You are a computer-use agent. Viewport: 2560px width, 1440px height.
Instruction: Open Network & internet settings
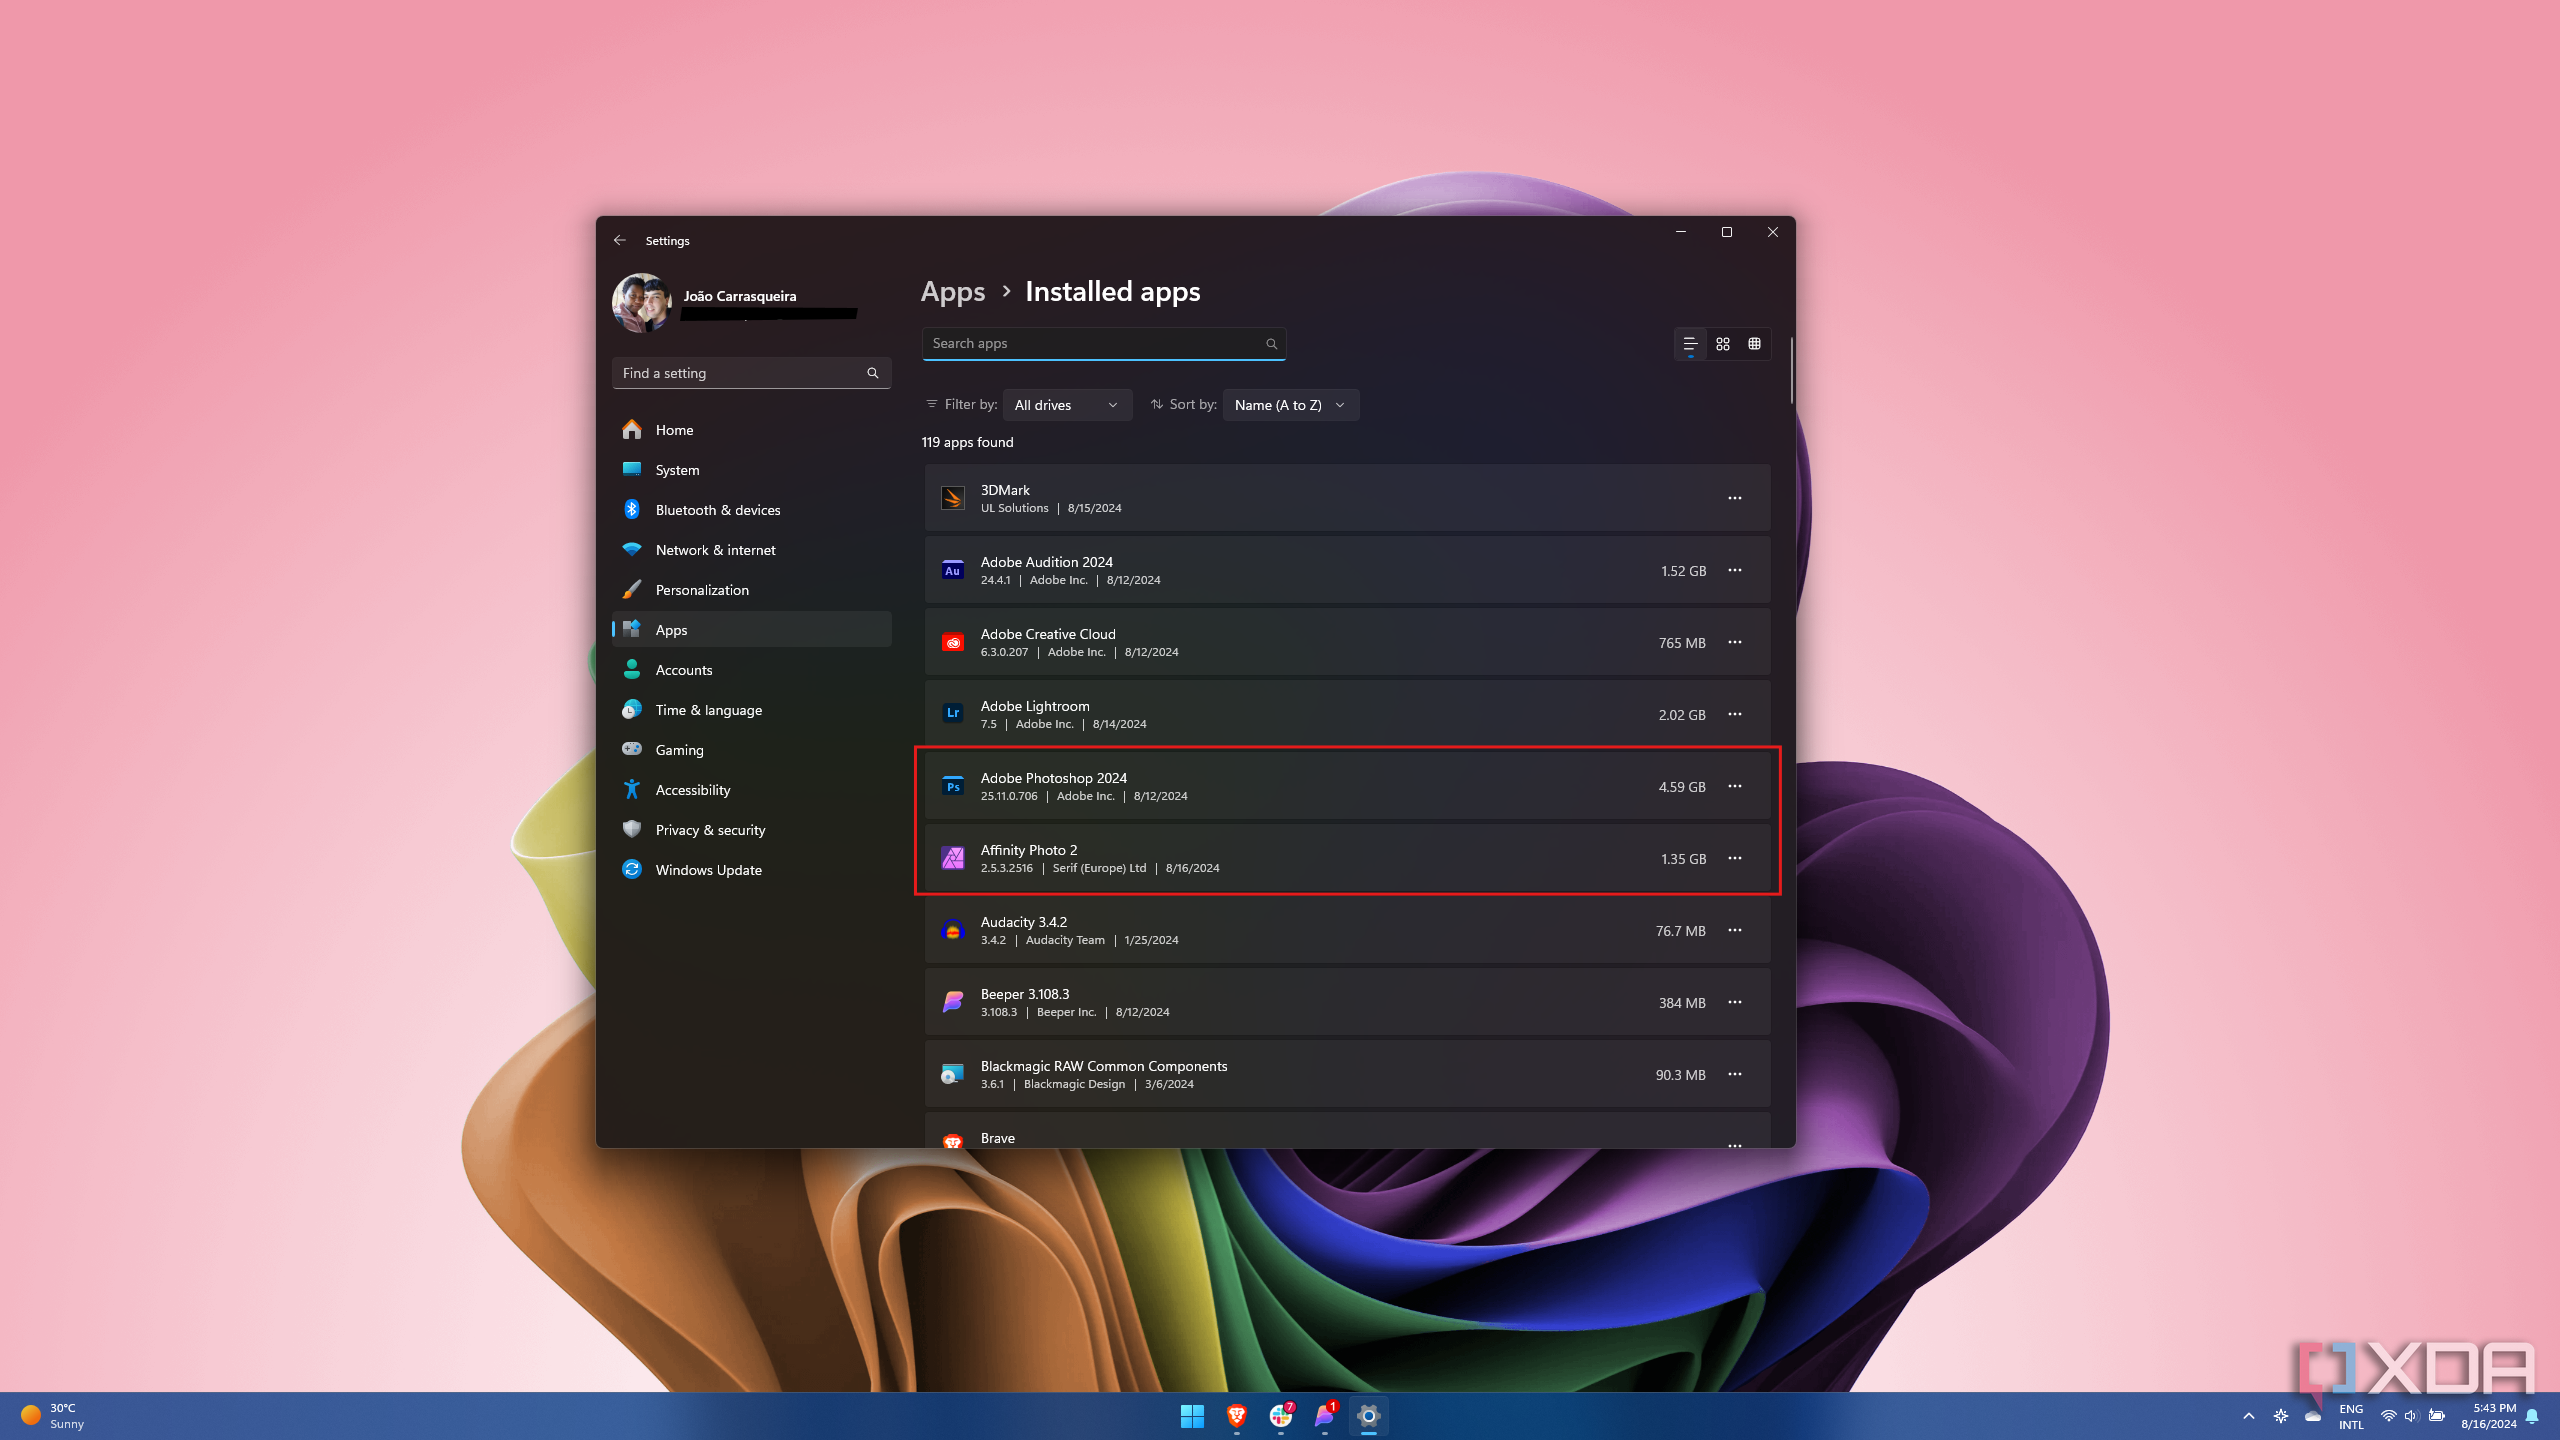tap(751, 549)
